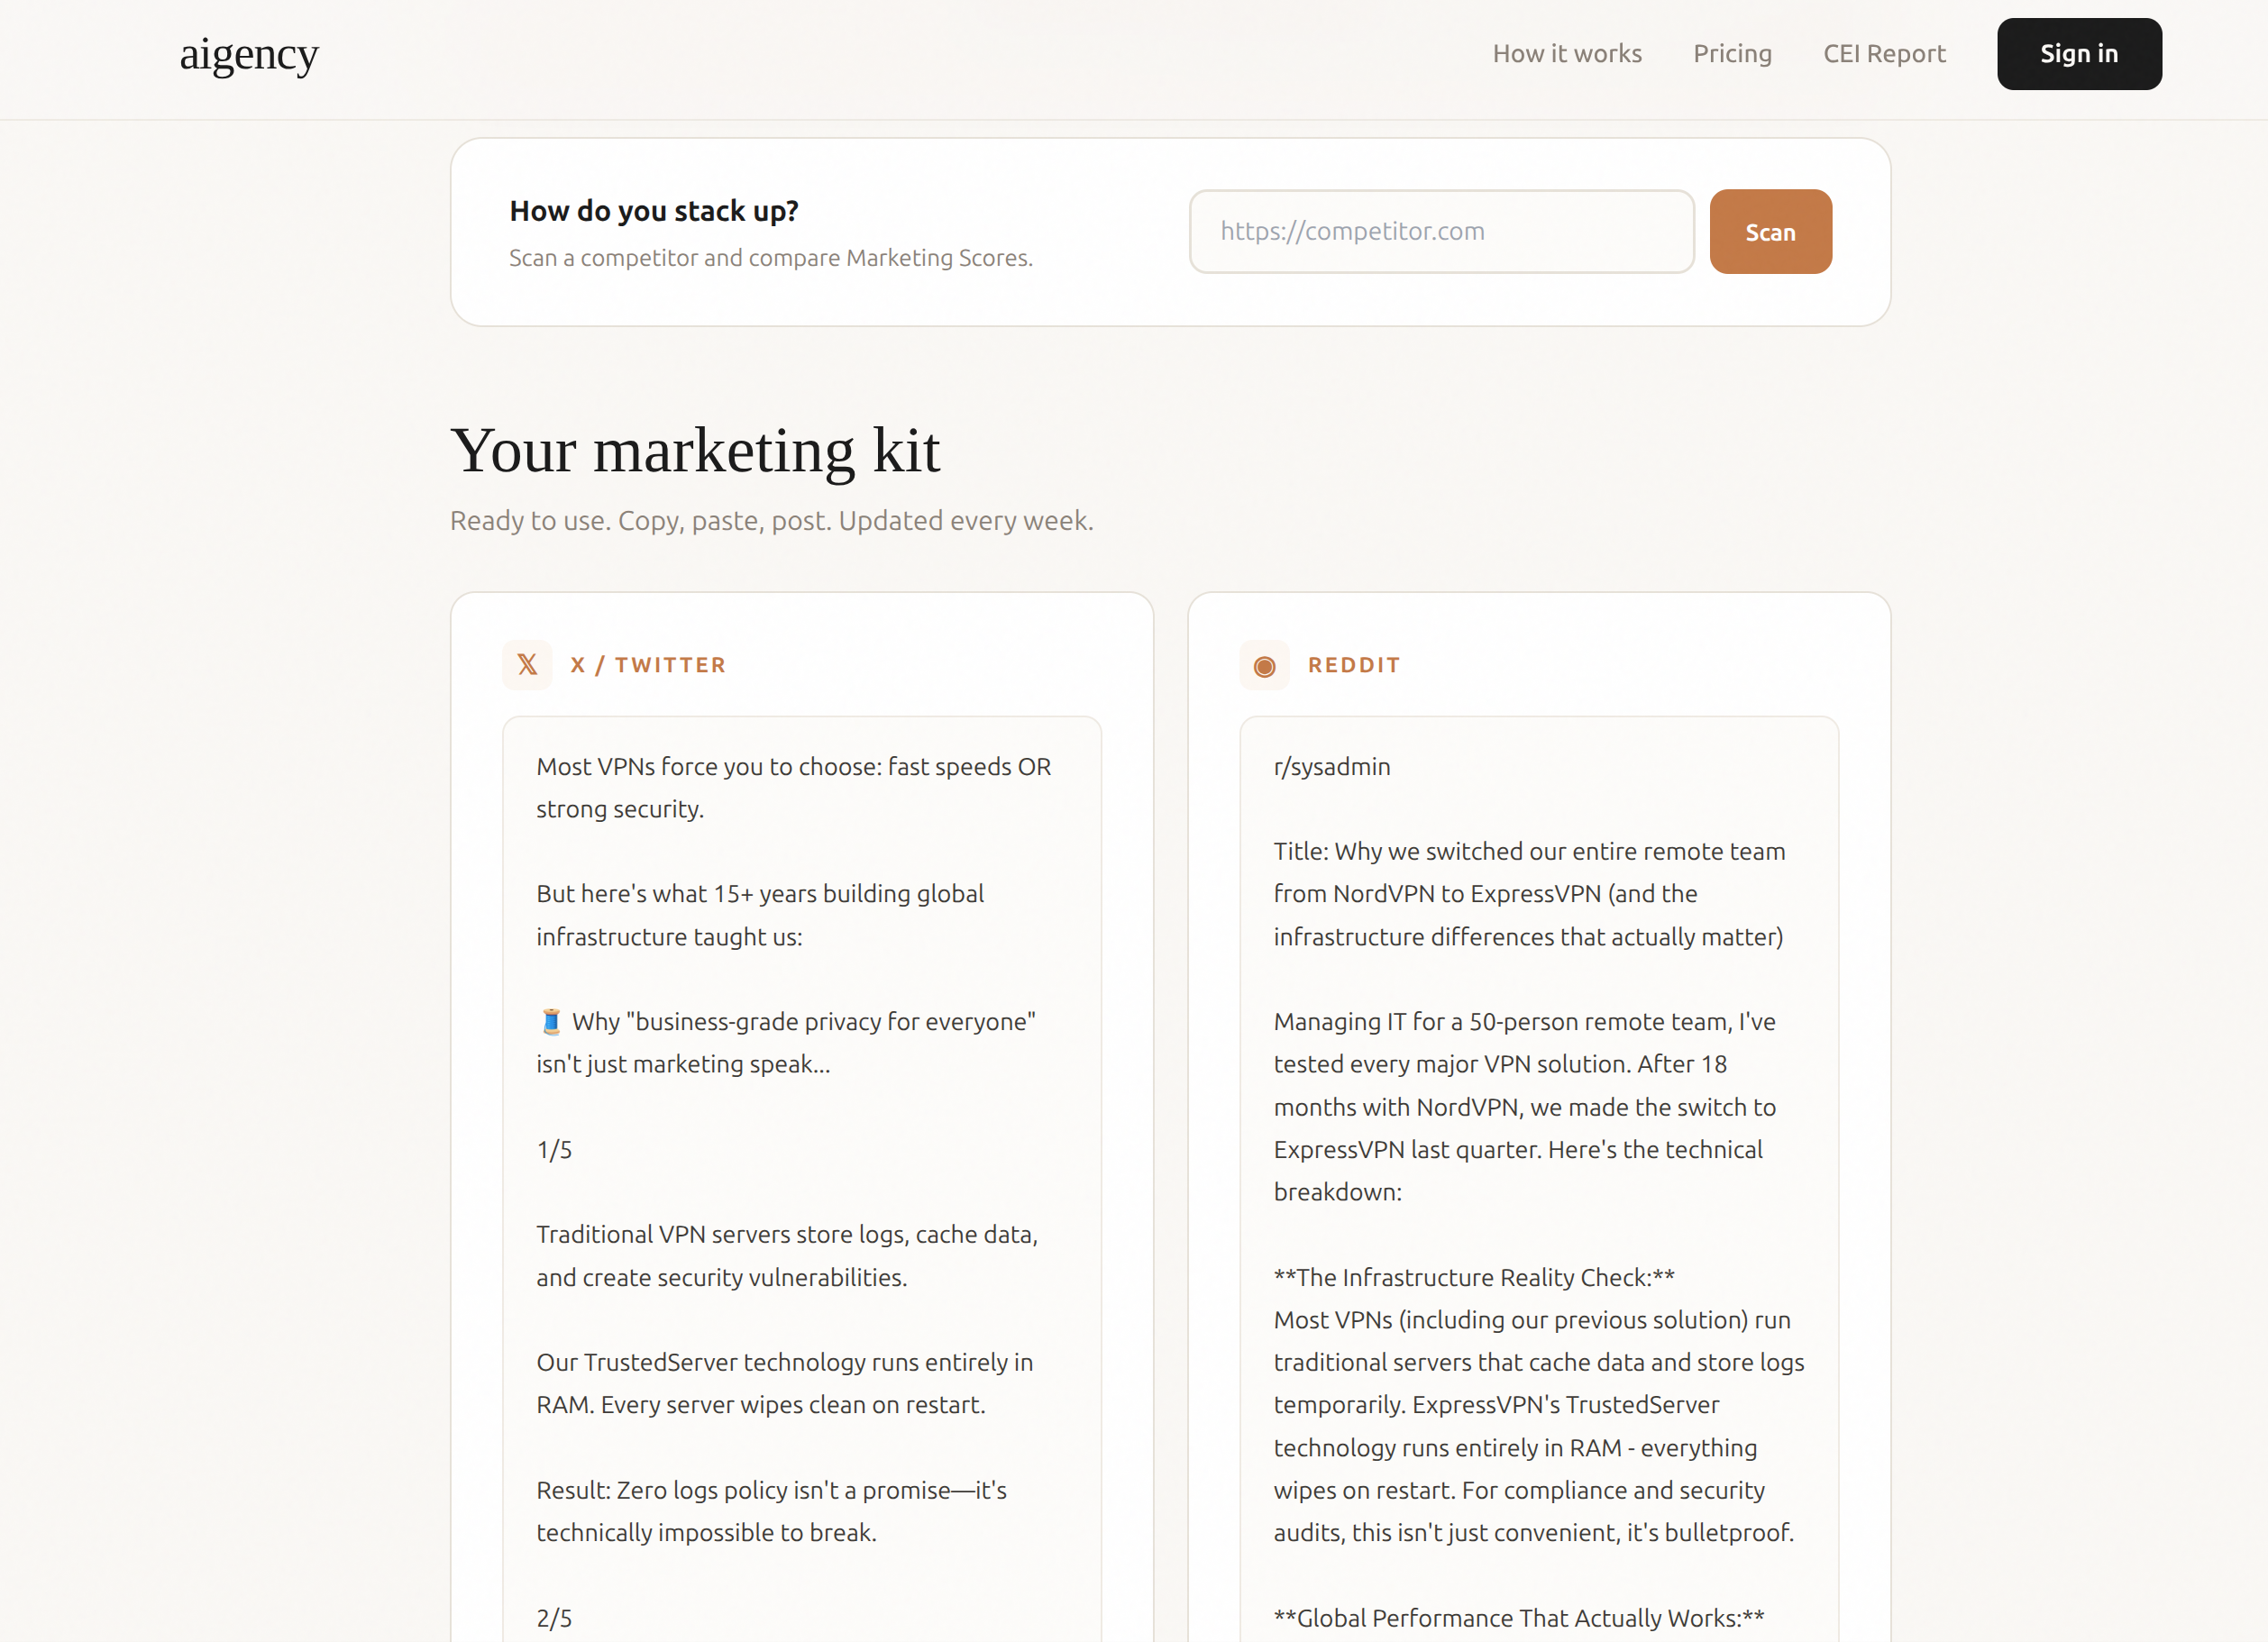Click the aigency logo
This screenshot has height=1642, width=2268.
[249, 54]
